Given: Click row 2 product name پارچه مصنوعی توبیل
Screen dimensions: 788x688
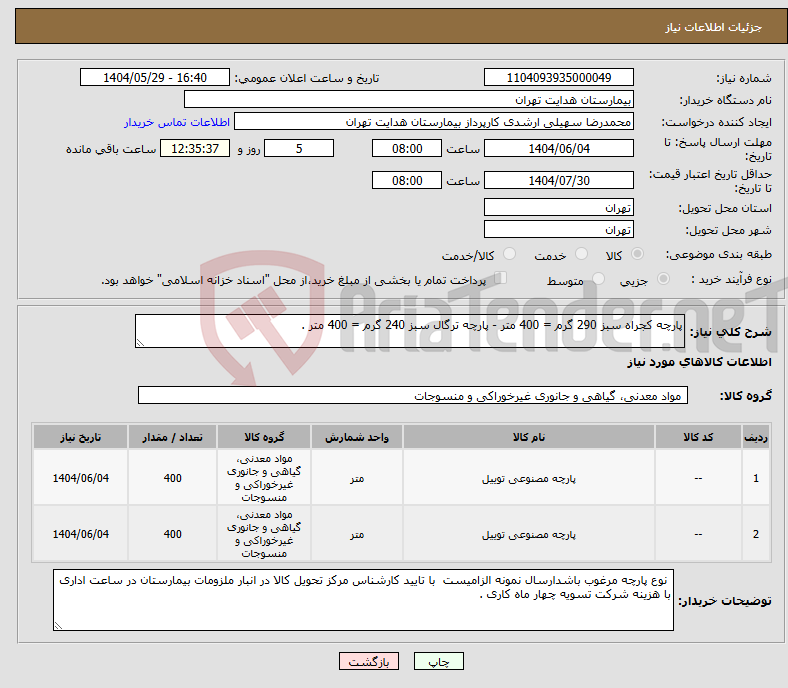Looking at the screenshot, I should pos(529,534).
